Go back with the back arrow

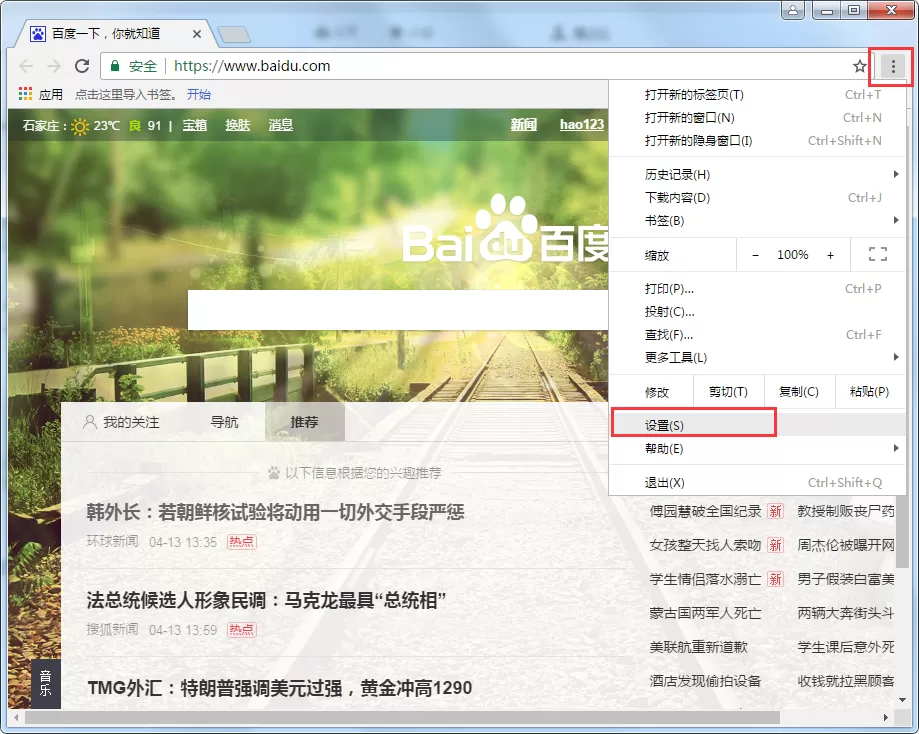pyautogui.click(x=26, y=66)
